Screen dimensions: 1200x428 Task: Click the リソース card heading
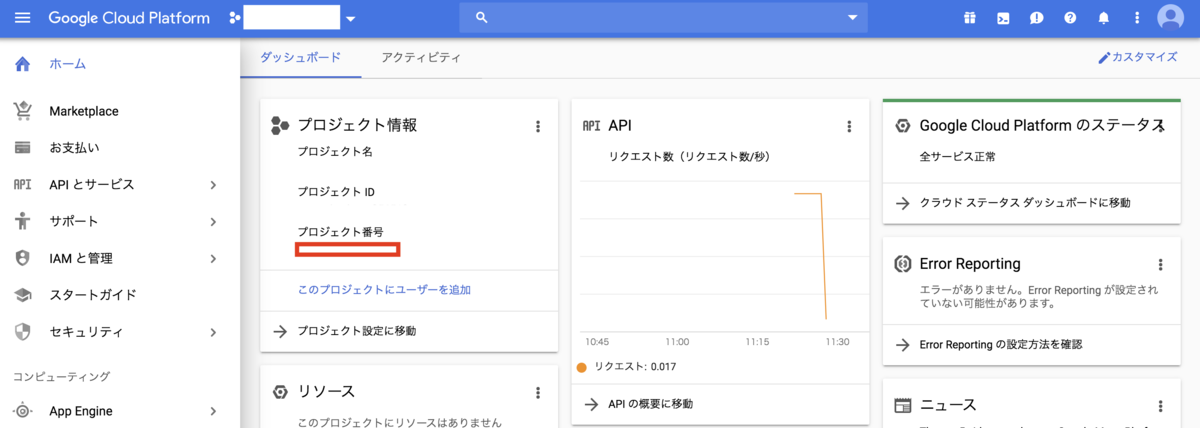tap(326, 392)
